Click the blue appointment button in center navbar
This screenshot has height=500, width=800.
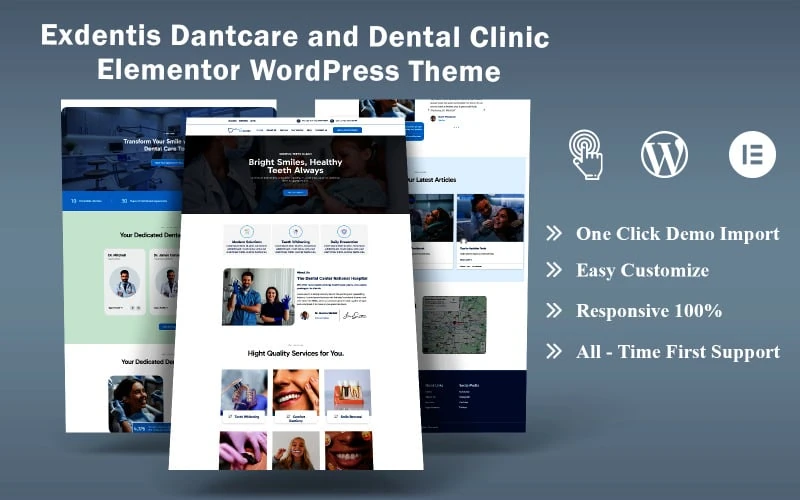click(x=348, y=130)
